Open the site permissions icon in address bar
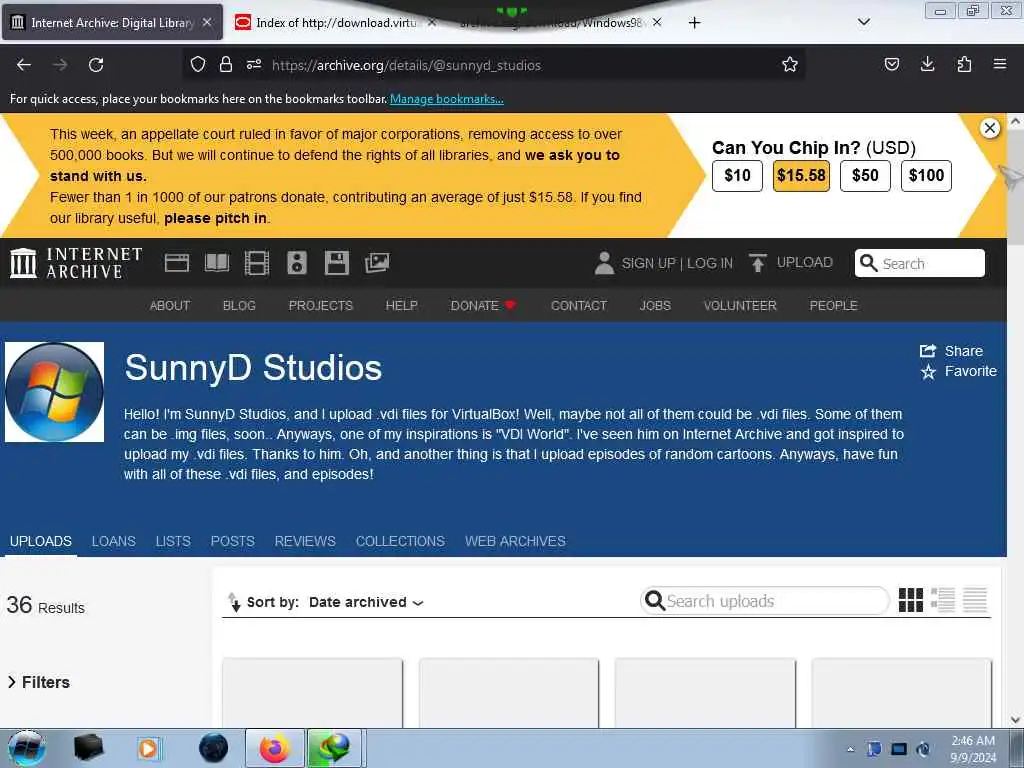This screenshot has height=768, width=1024. pyautogui.click(x=253, y=64)
